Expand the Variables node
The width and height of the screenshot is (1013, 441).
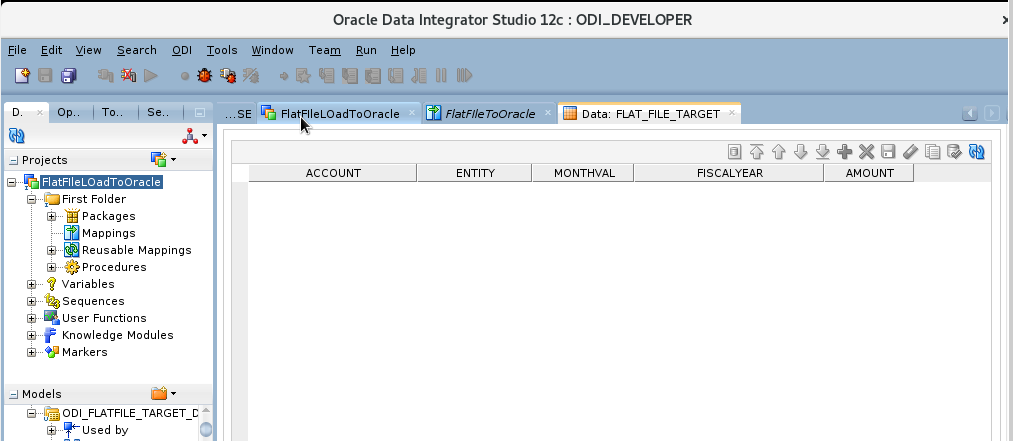31,284
